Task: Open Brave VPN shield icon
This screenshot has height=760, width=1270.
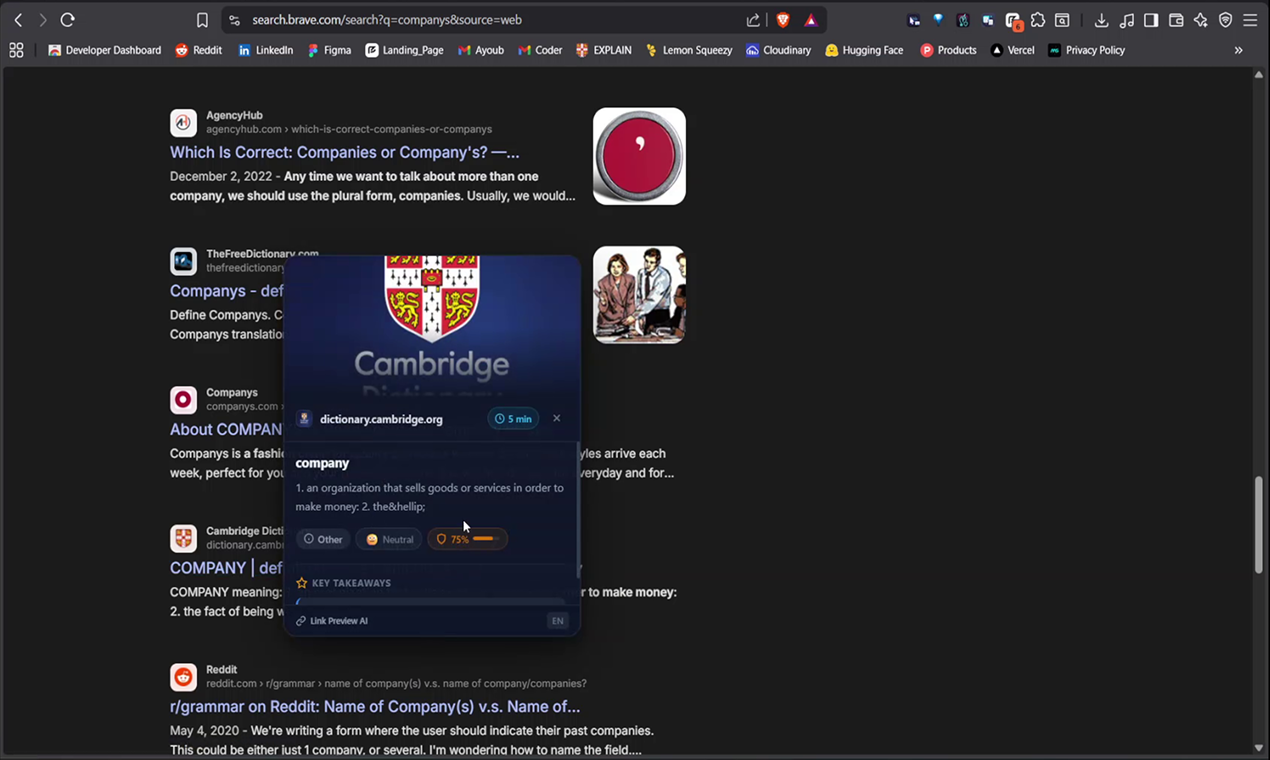Action: point(1225,20)
